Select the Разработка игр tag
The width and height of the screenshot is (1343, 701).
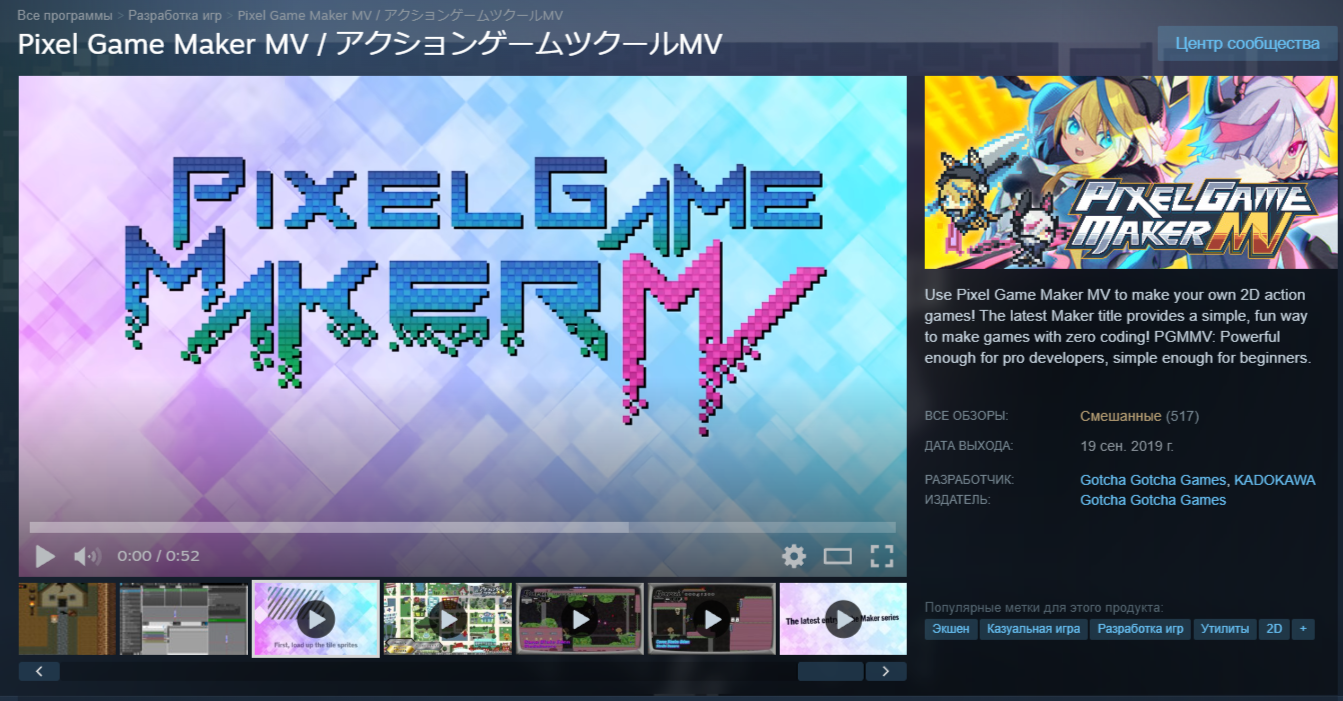tap(1141, 629)
